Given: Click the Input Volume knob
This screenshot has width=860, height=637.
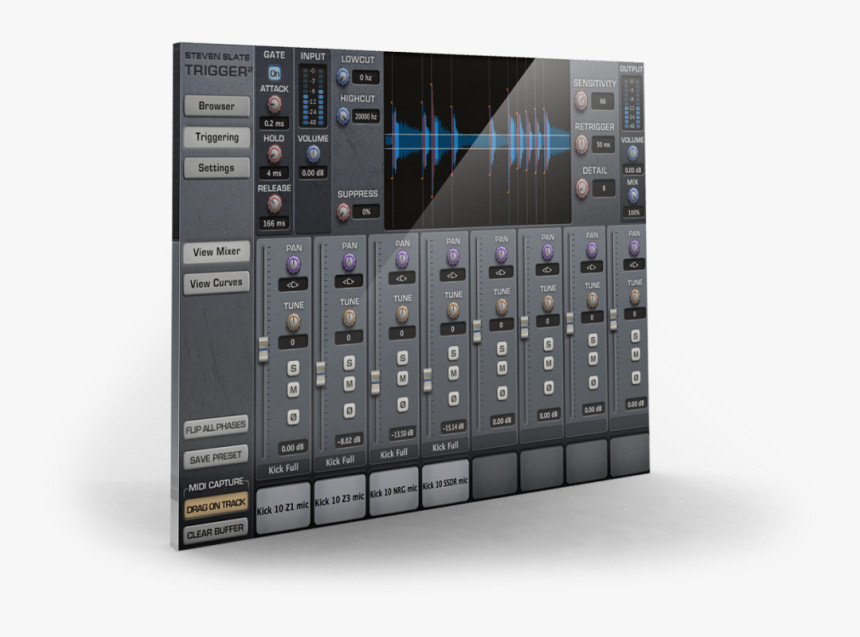Looking at the screenshot, I should (313, 154).
